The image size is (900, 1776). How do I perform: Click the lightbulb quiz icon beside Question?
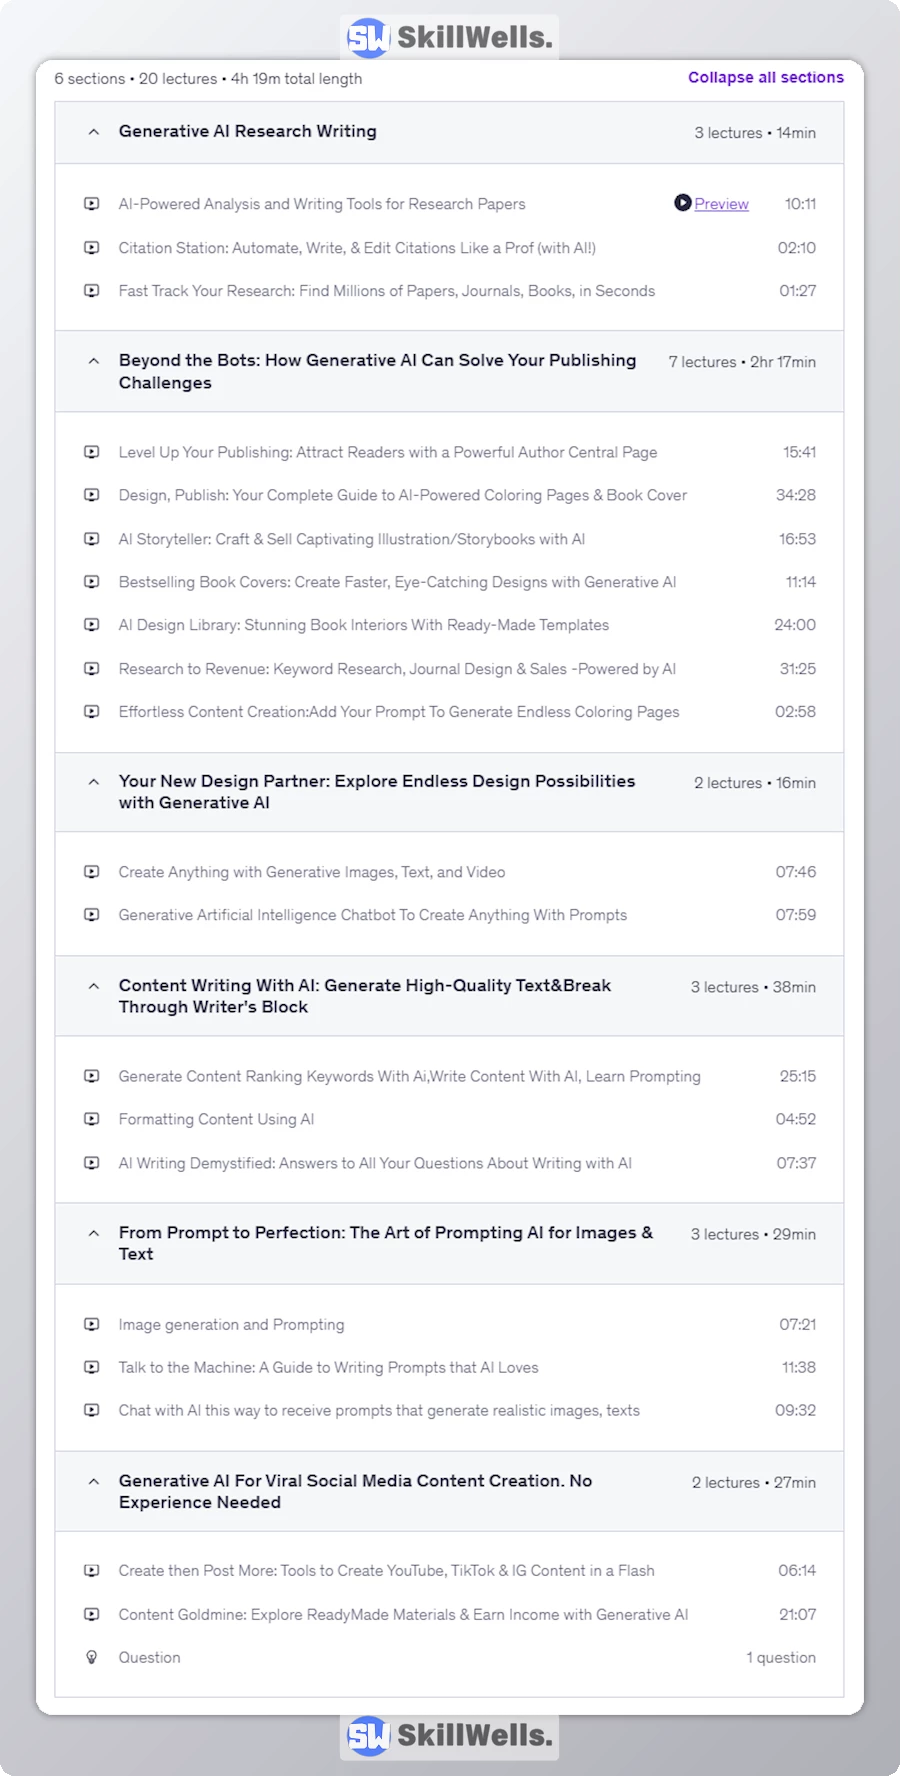coord(92,1657)
